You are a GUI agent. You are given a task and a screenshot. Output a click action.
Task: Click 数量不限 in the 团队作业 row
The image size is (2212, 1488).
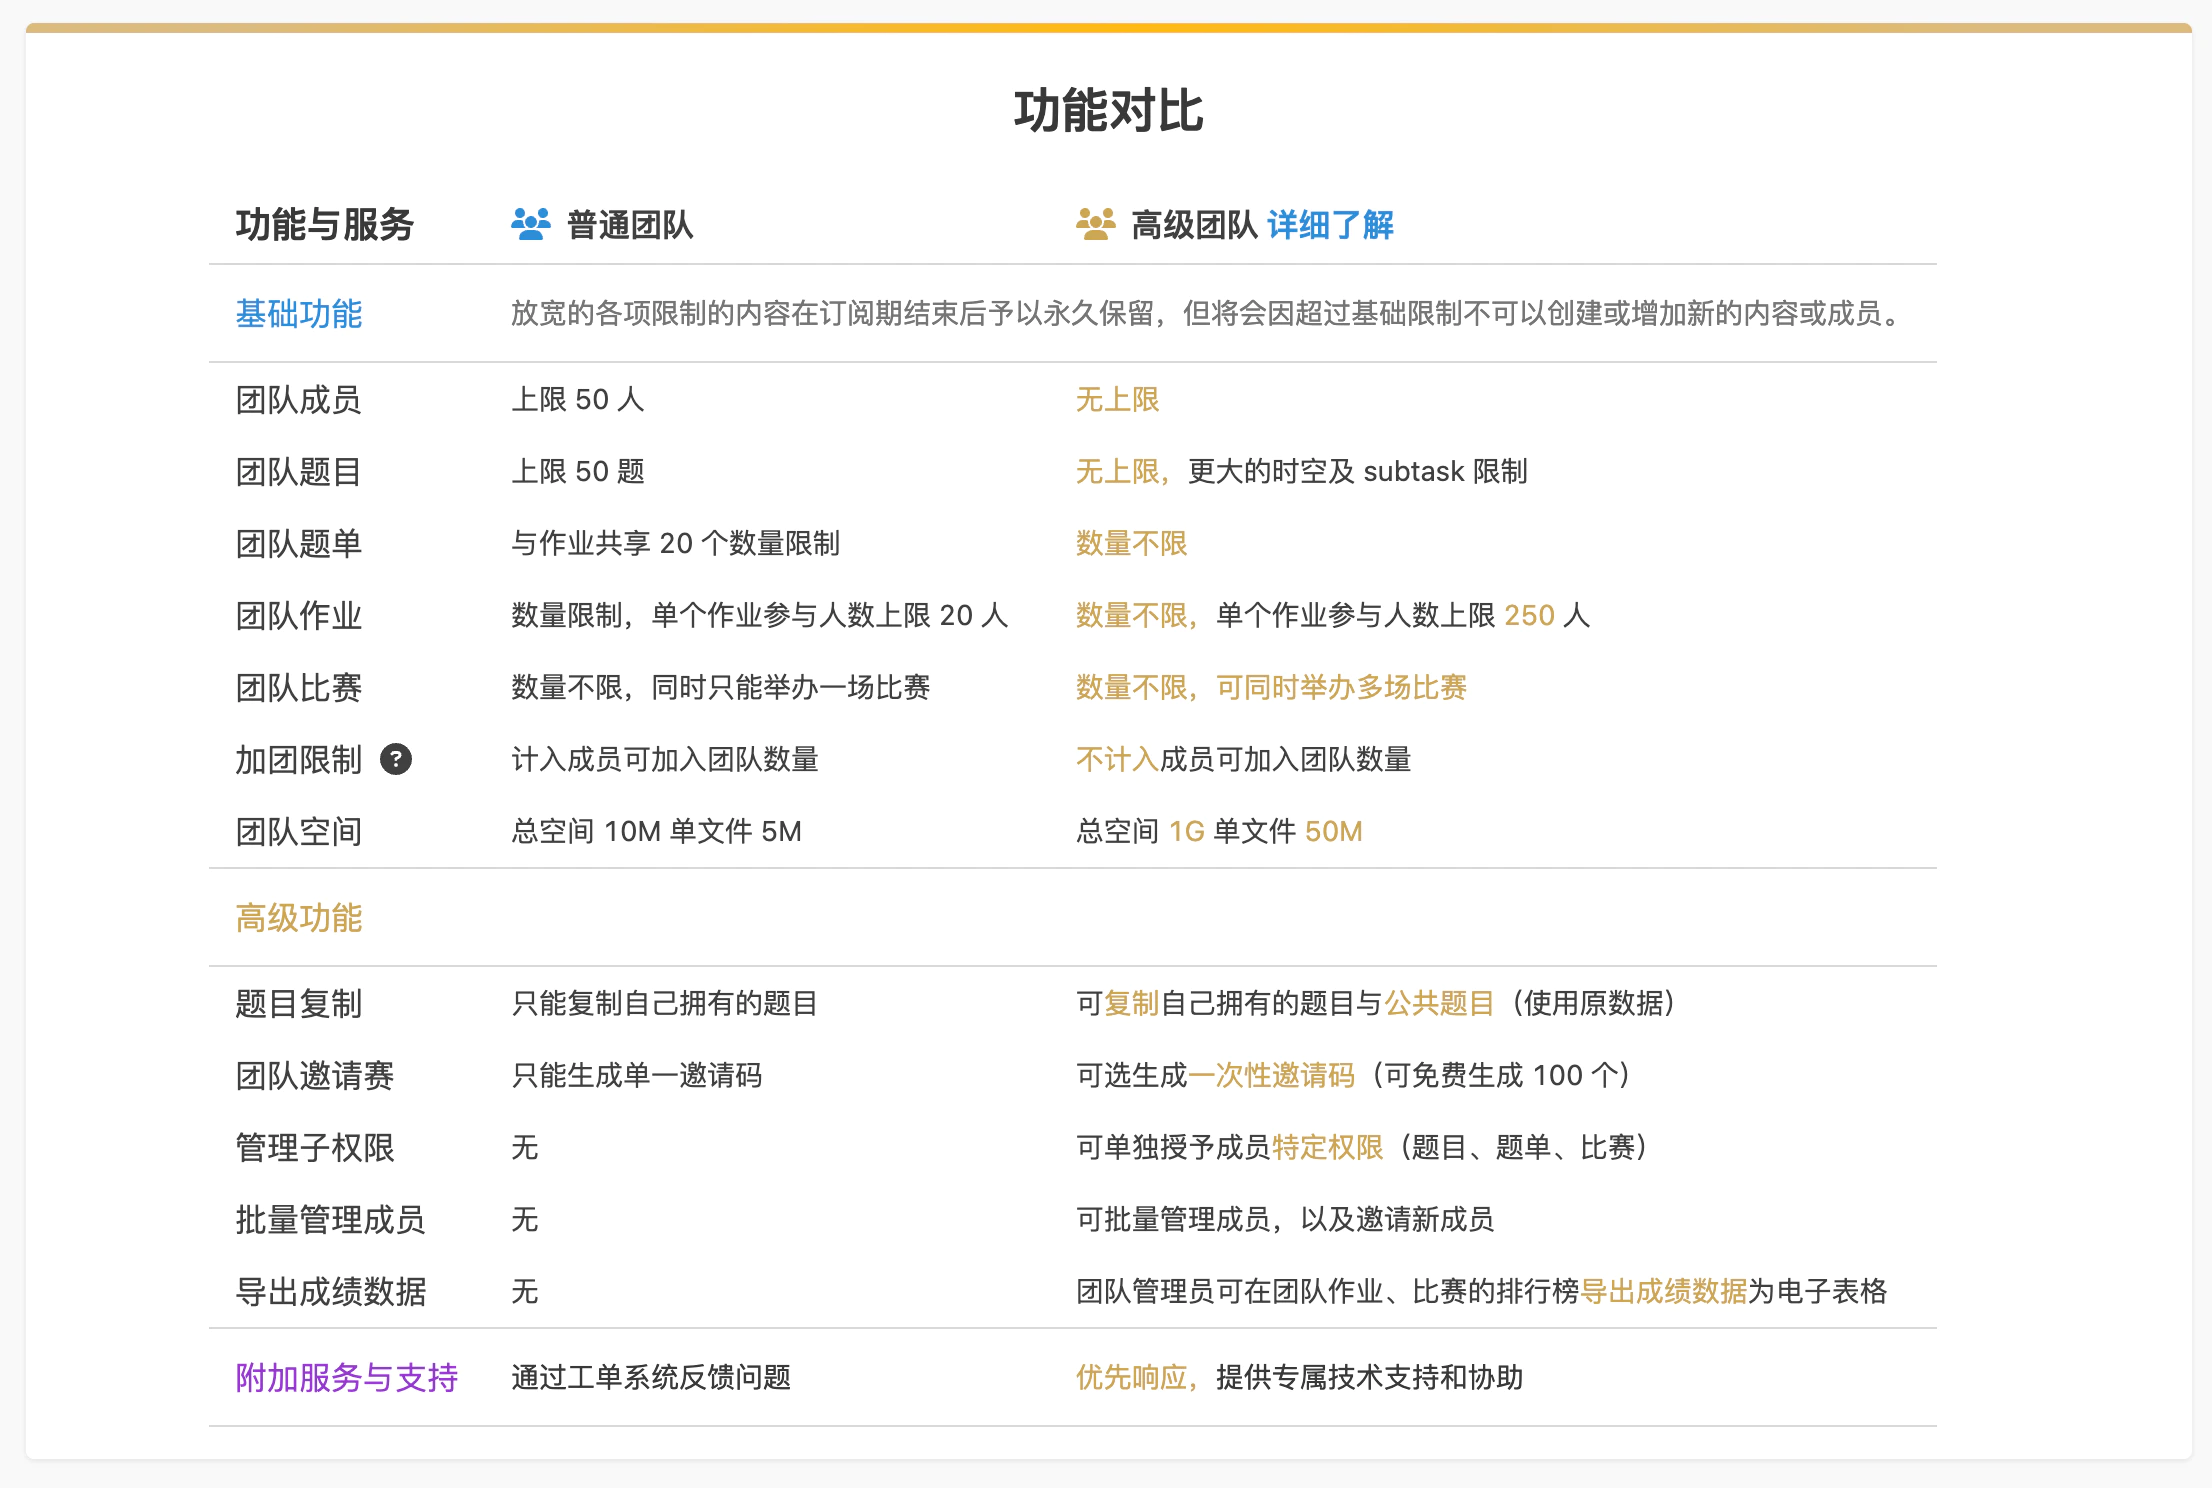tap(1130, 615)
